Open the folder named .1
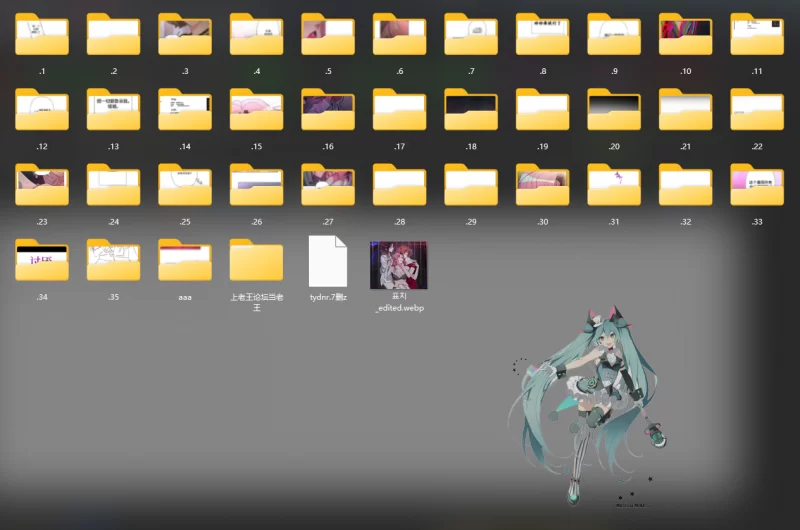This screenshot has height=530, width=800. click(x=42, y=34)
